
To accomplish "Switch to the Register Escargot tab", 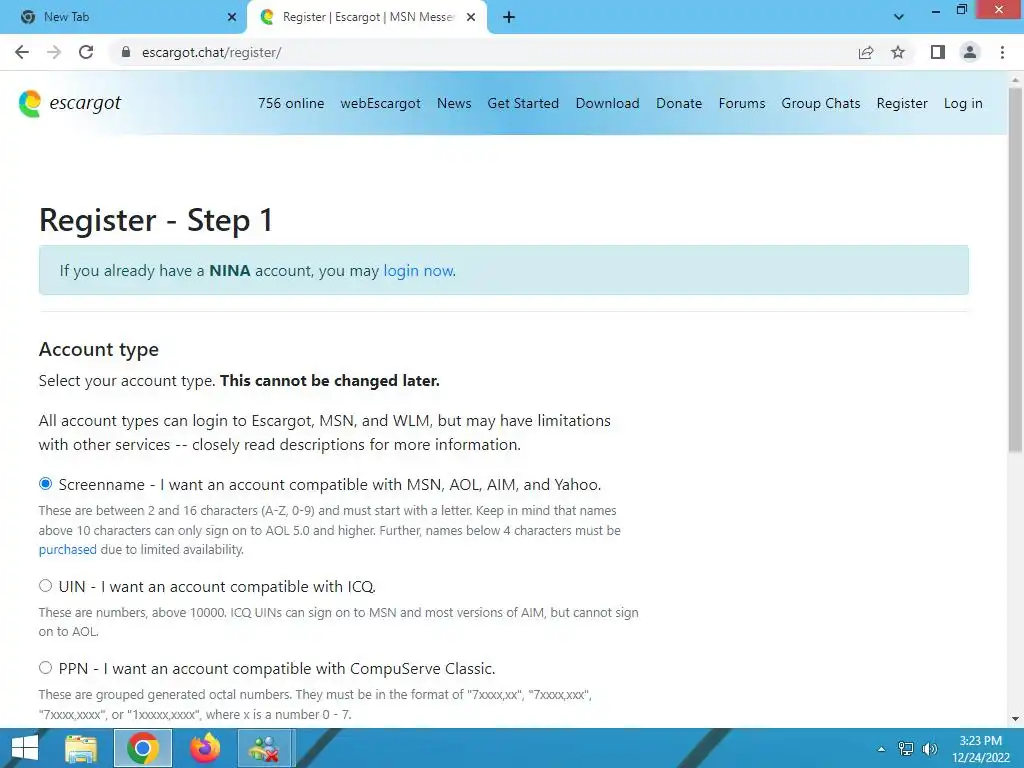I will pyautogui.click(x=367, y=18).
